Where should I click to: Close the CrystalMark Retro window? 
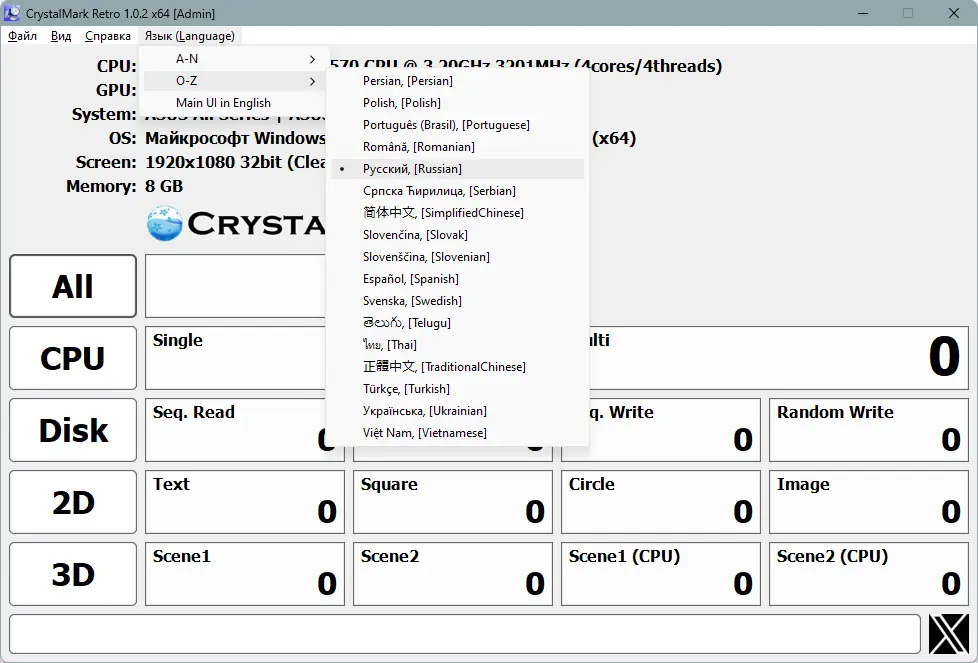[x=954, y=13]
